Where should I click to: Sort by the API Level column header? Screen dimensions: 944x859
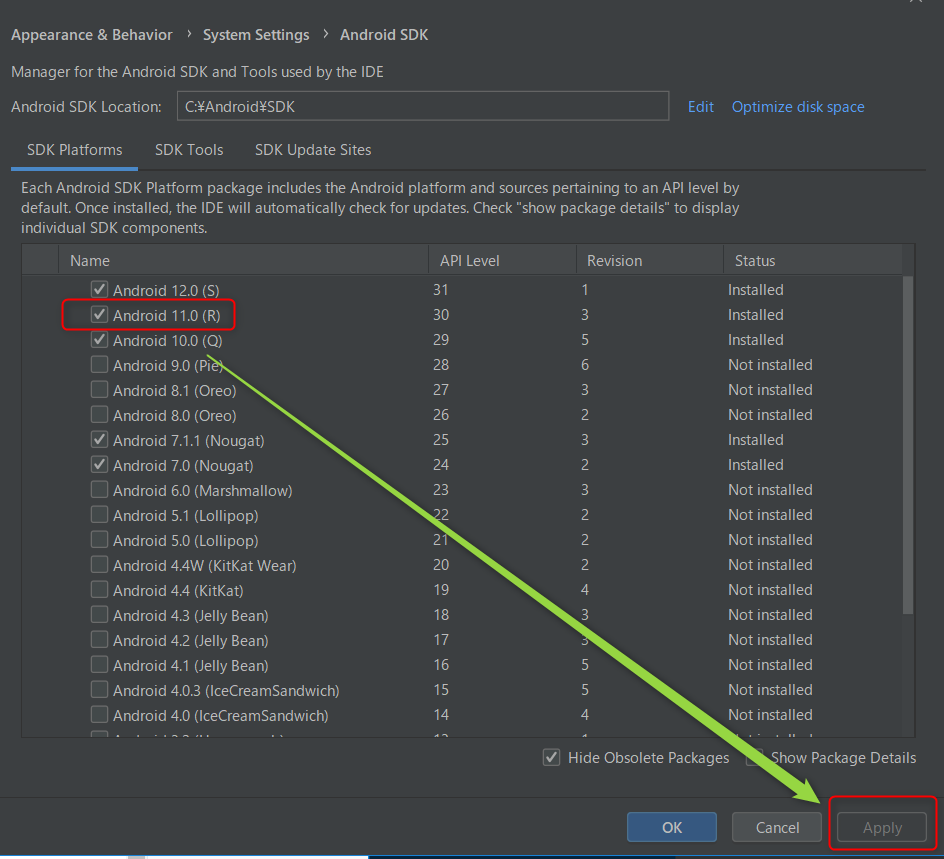point(503,261)
